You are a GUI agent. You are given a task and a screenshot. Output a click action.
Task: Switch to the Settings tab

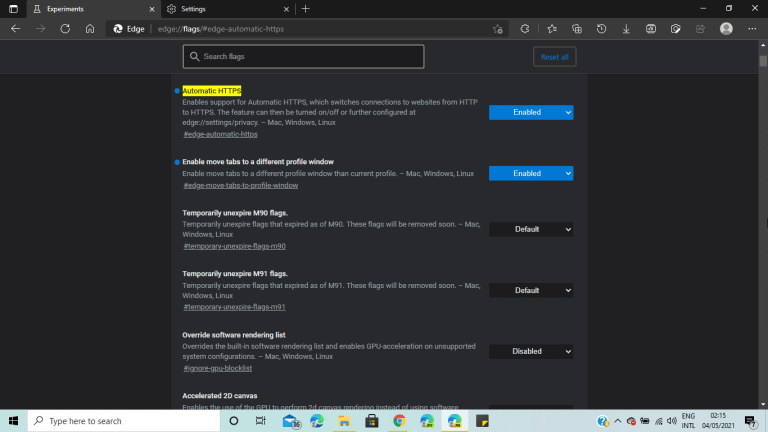pyautogui.click(x=227, y=9)
